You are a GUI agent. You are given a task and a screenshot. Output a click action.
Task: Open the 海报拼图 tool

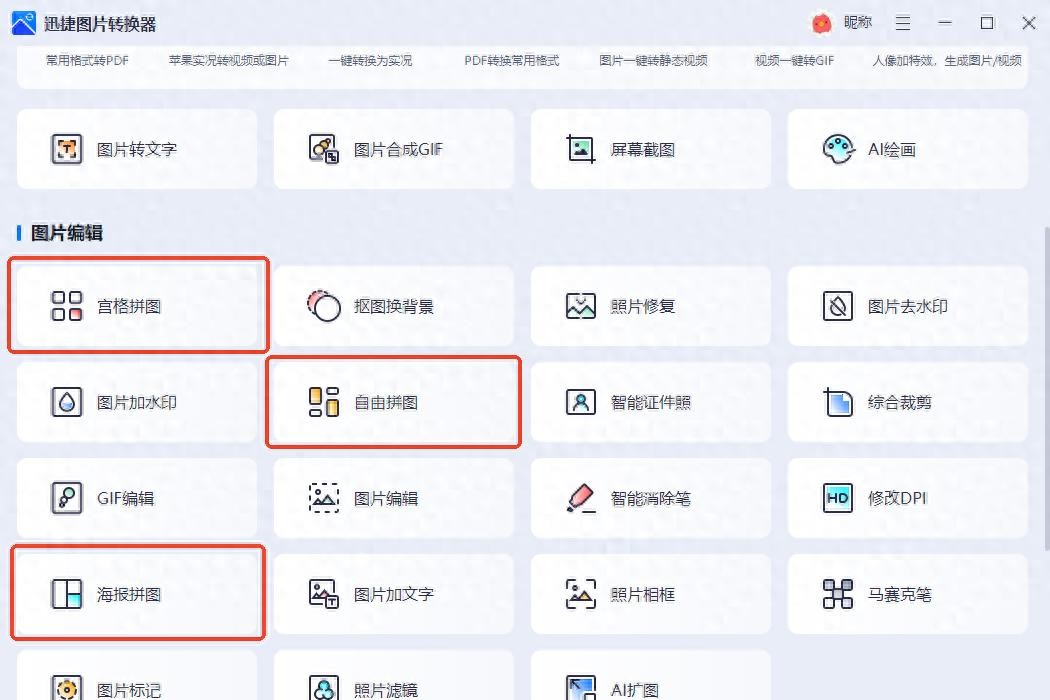coord(137,594)
